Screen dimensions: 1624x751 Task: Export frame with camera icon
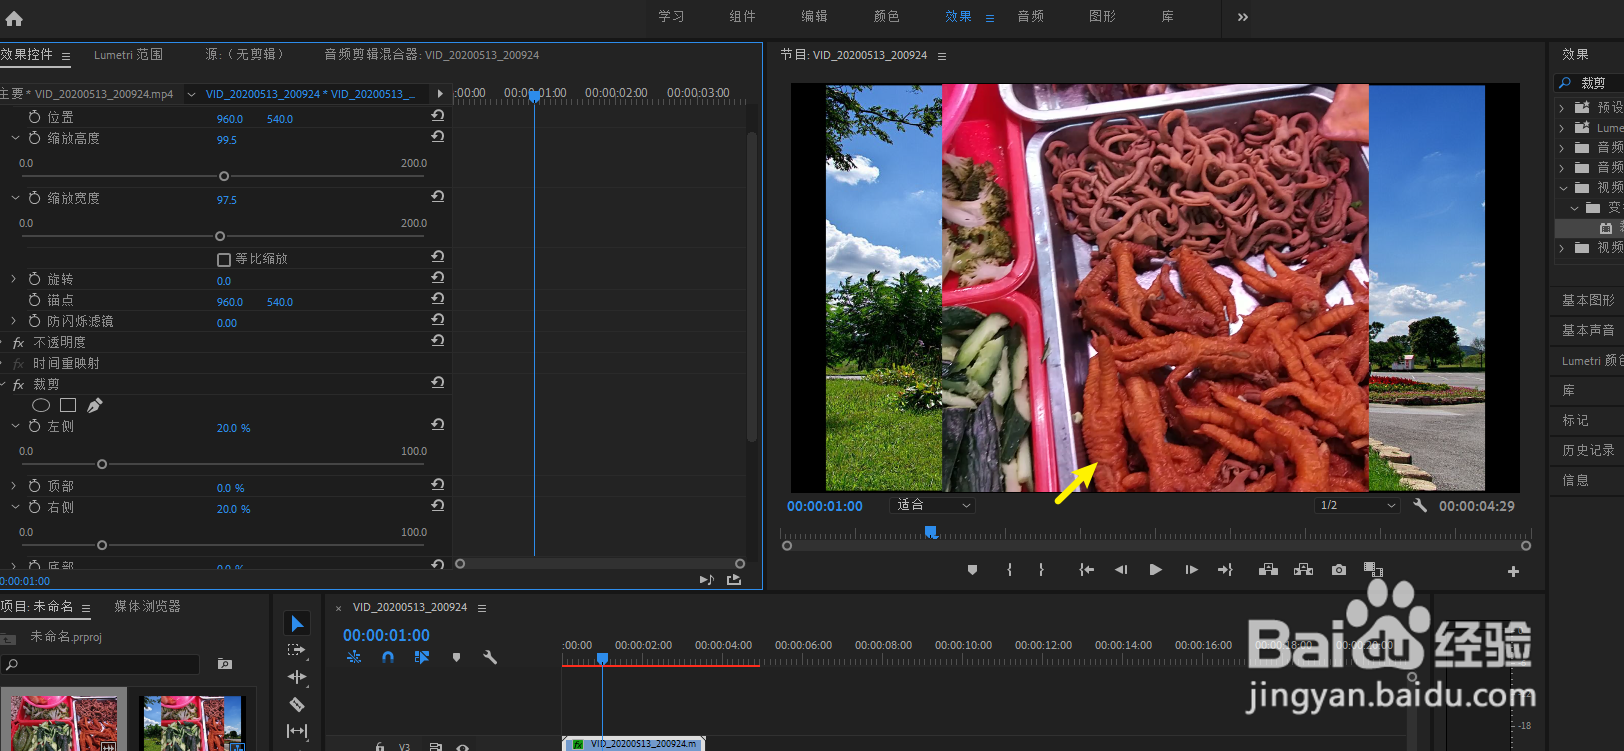(x=1339, y=570)
